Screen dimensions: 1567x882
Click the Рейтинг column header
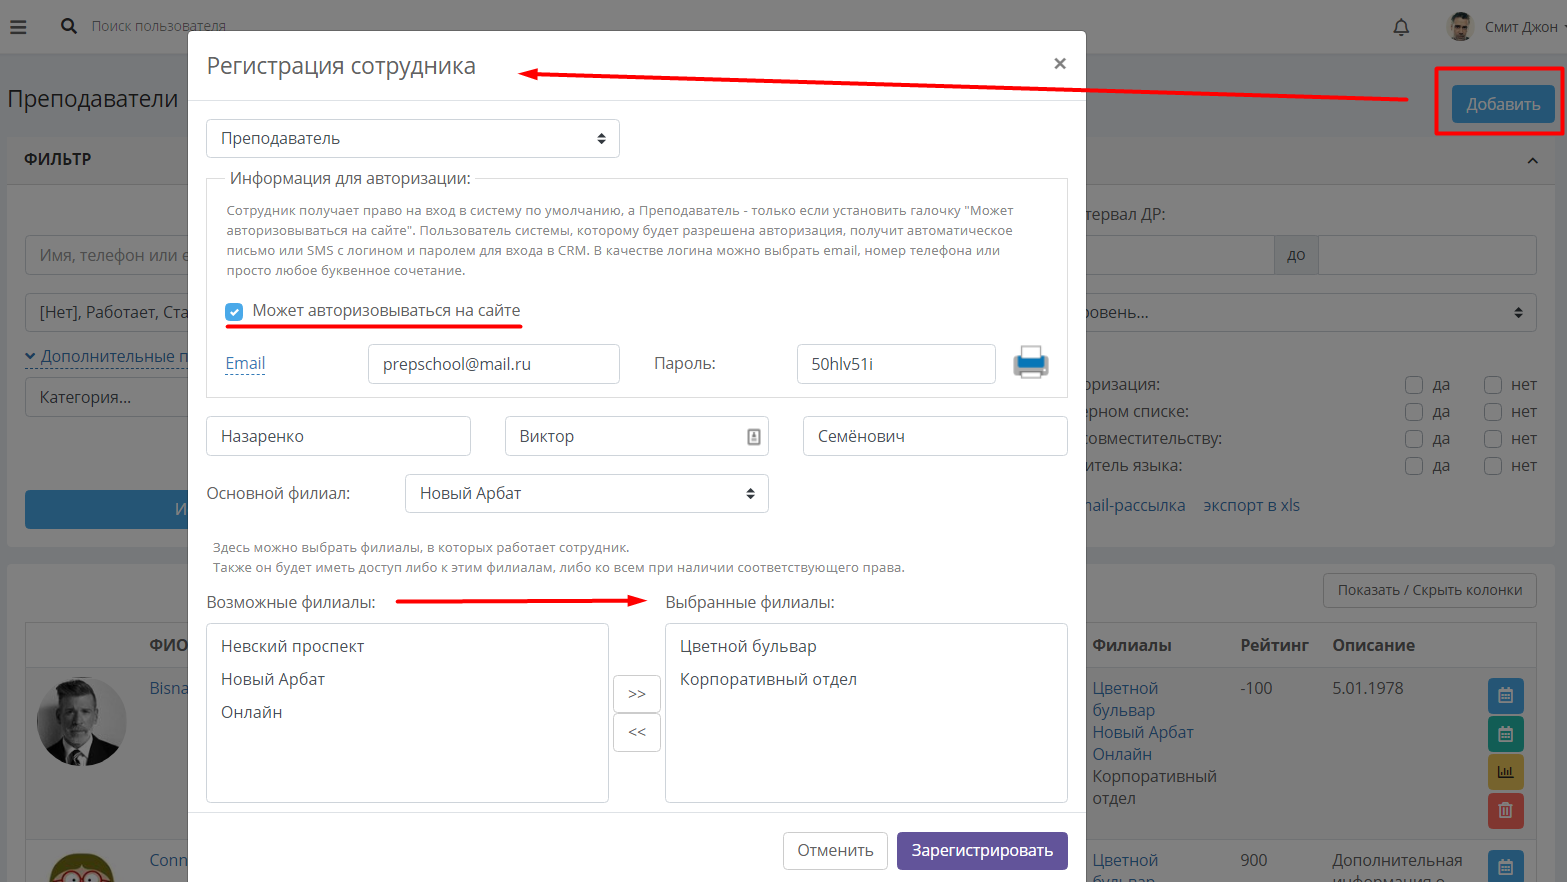coord(1274,646)
